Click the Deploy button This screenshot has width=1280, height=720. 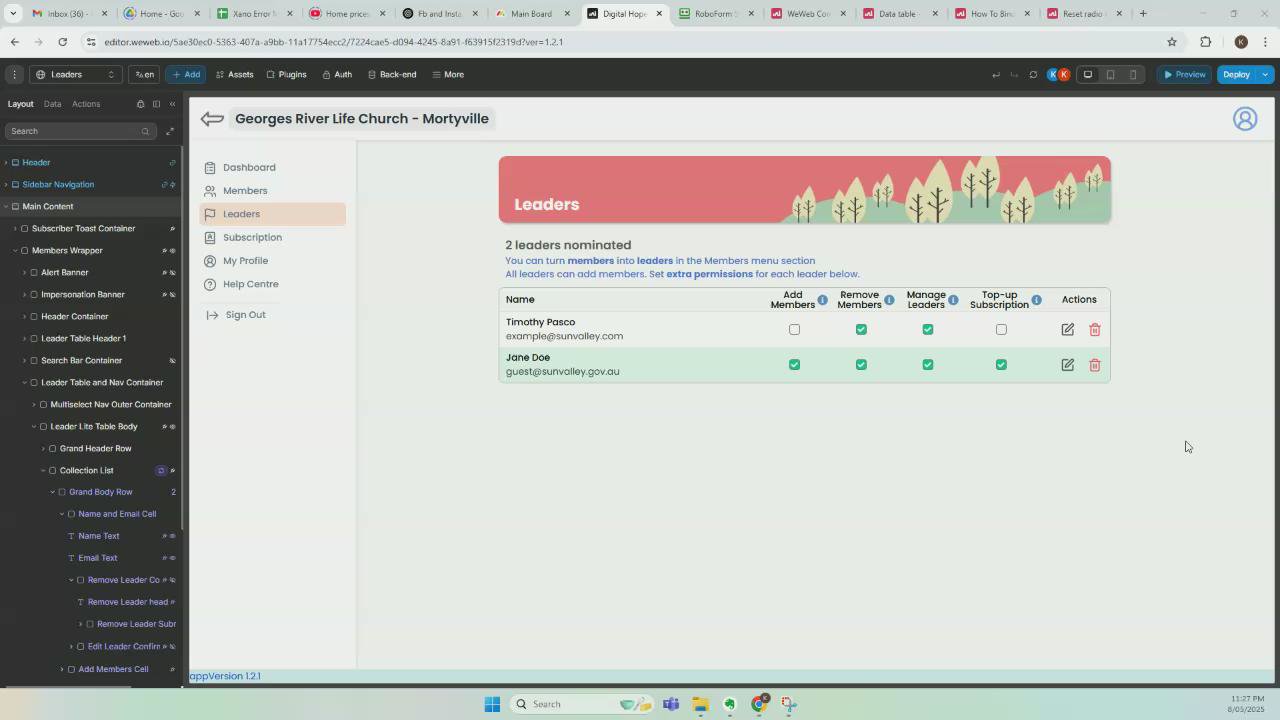1236,74
